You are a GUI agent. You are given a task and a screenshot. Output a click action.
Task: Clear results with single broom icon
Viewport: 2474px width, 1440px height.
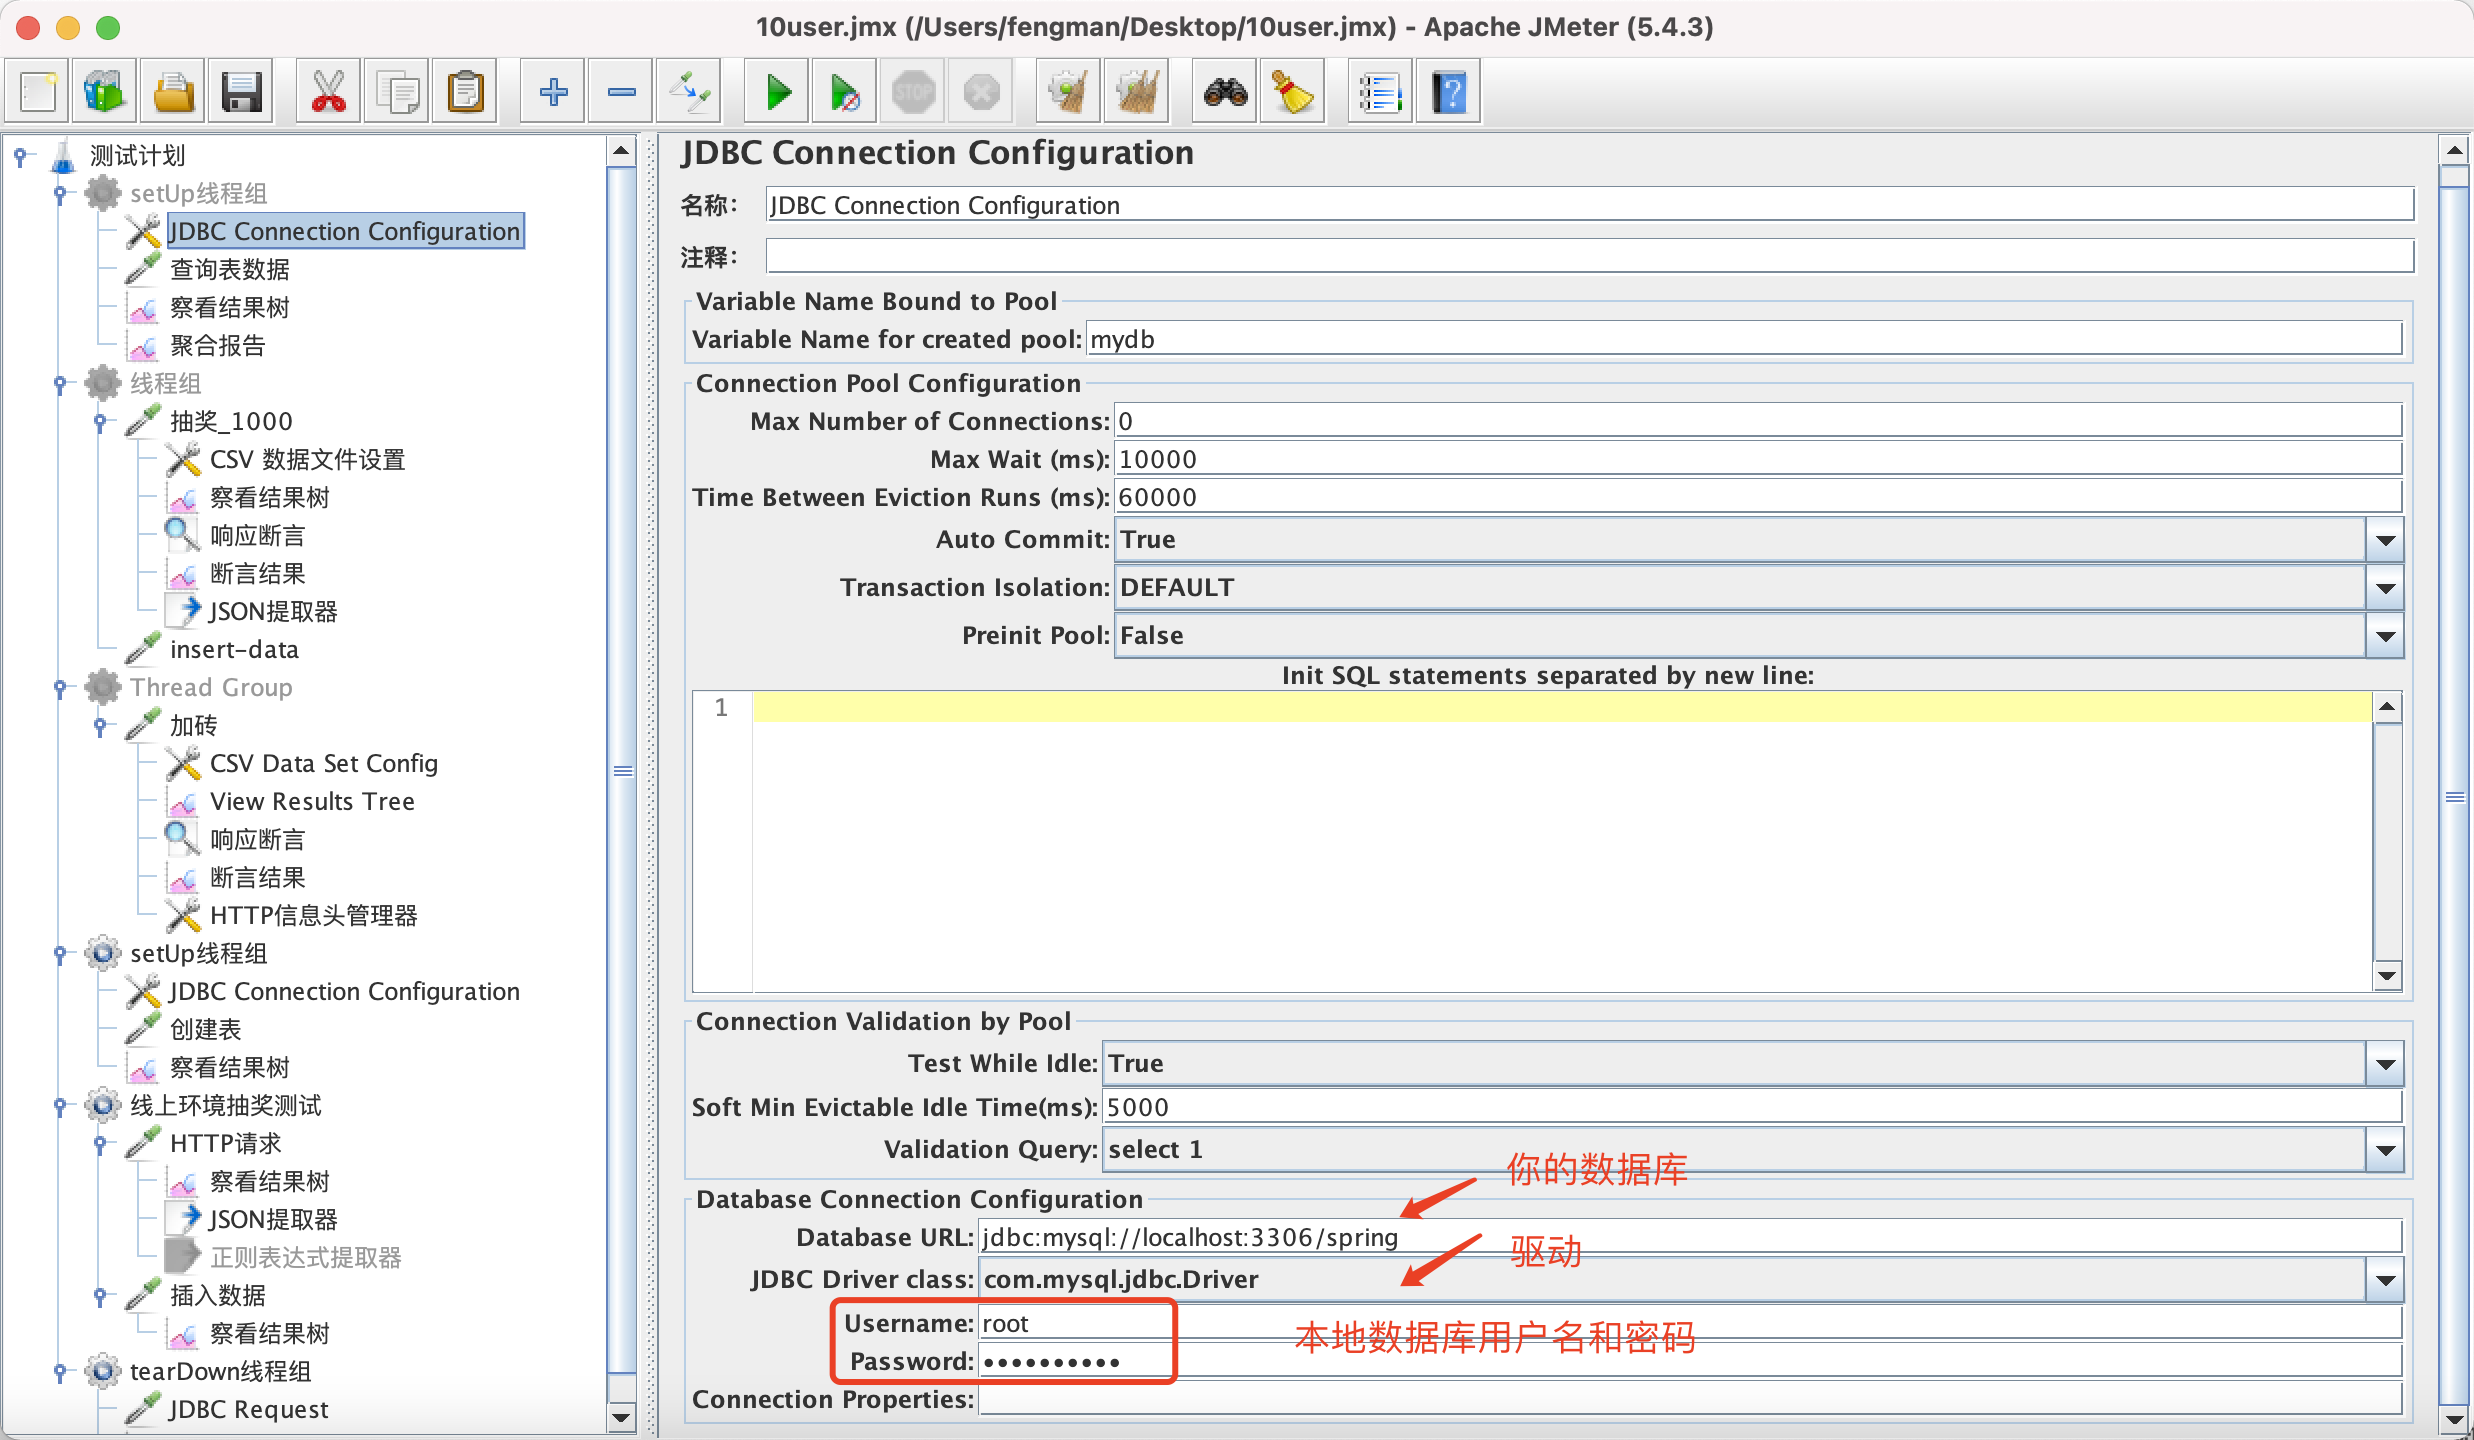coord(1069,93)
